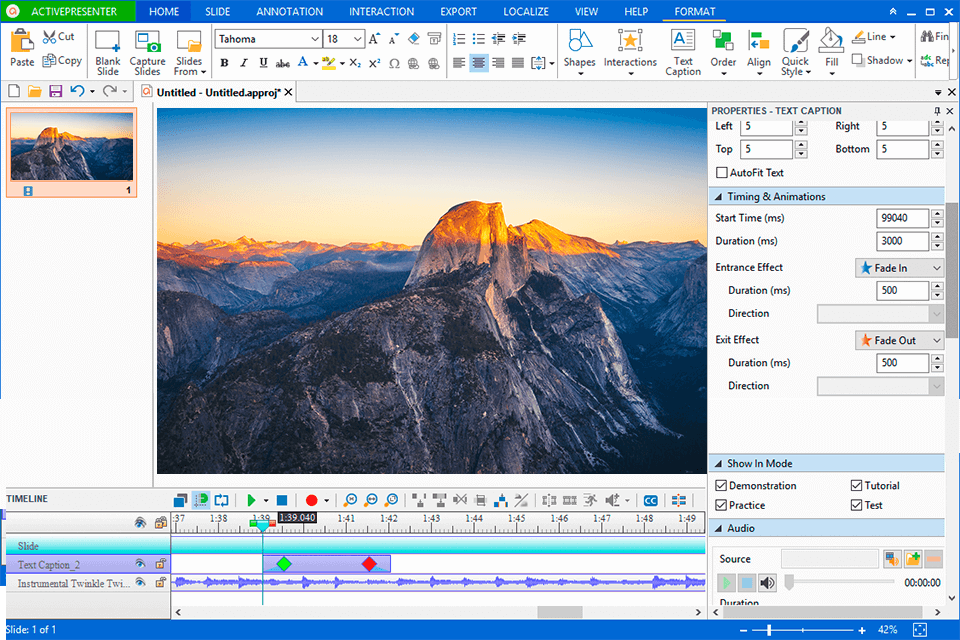The height and width of the screenshot is (640, 960).
Task: Click the Underline formatting icon
Action: pyautogui.click(x=263, y=62)
